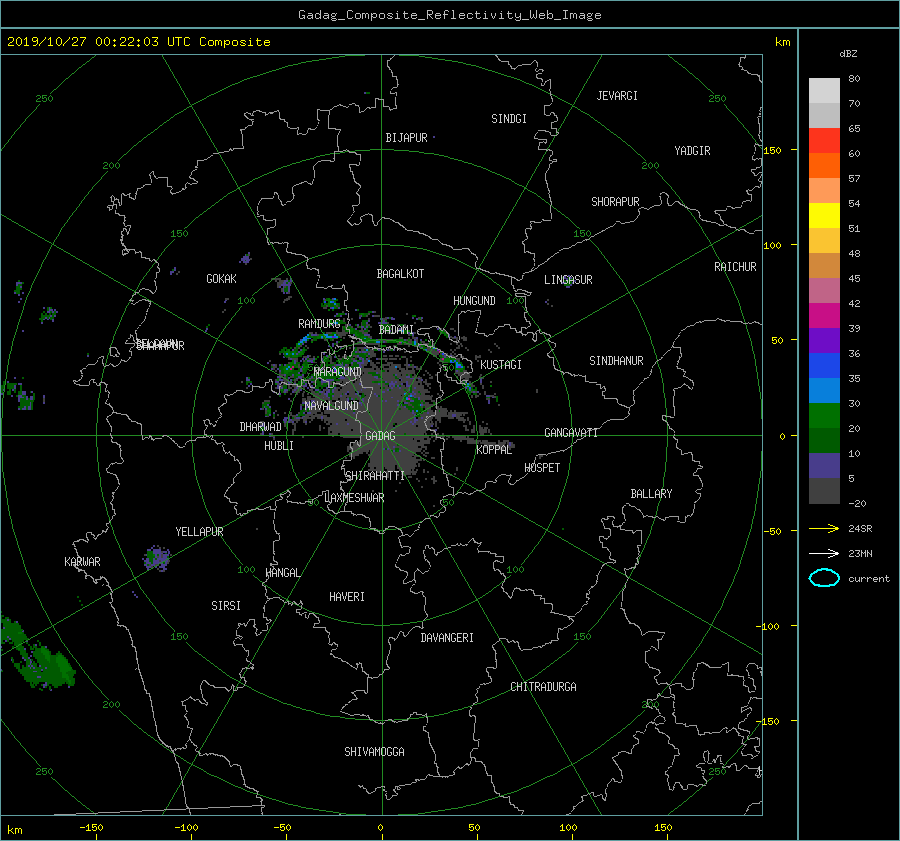Click the light gray 70-80 dBZ swatch
Screen dimensions: 900x841
[x=824, y=91]
